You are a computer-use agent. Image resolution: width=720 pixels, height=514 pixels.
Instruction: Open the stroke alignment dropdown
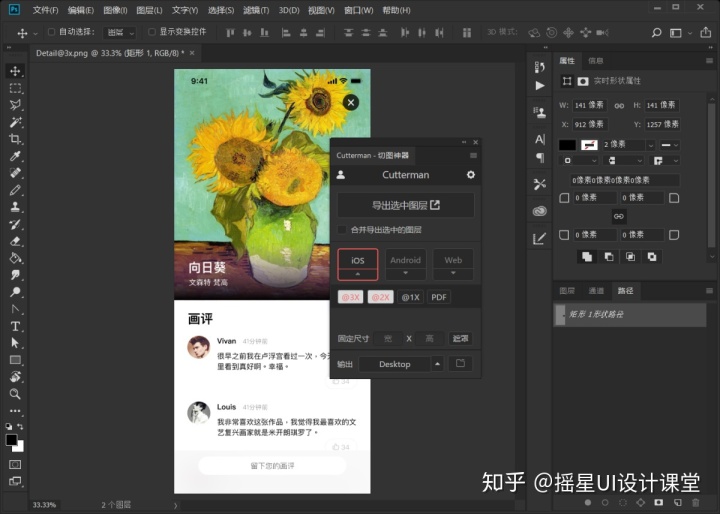(578, 161)
